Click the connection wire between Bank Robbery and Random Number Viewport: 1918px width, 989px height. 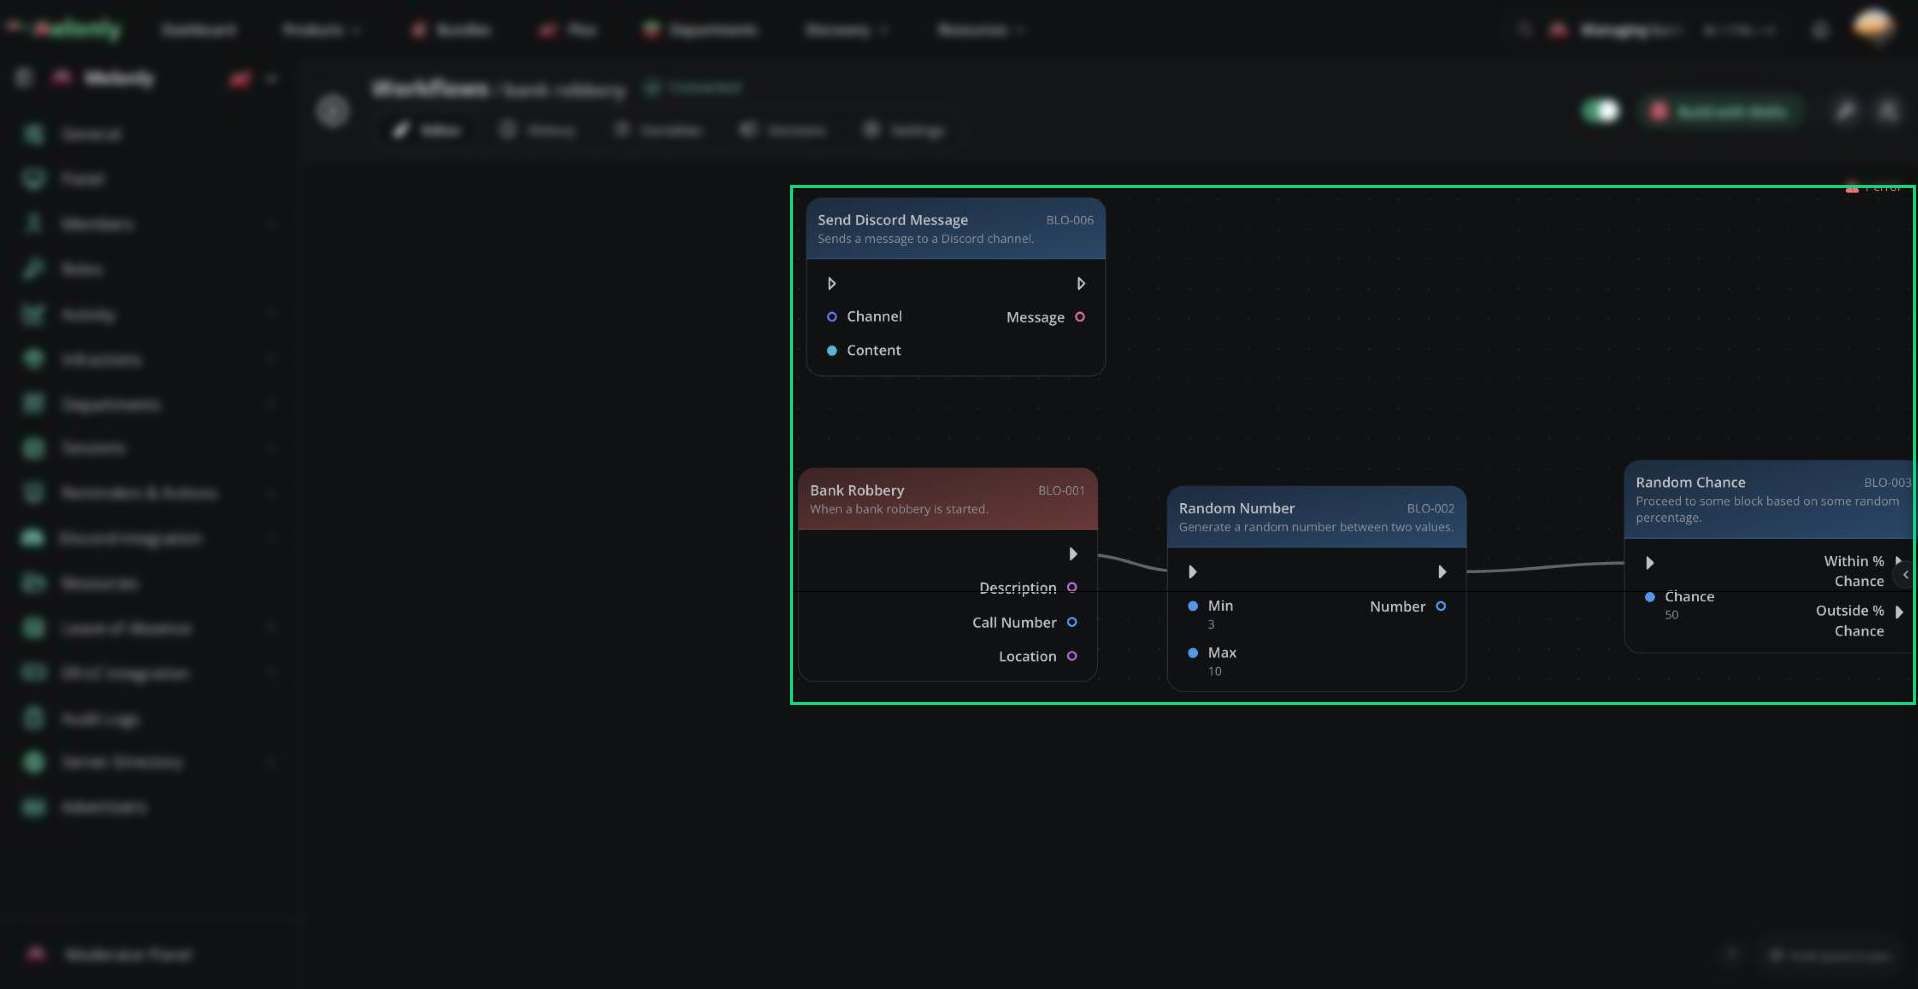point(1132,562)
